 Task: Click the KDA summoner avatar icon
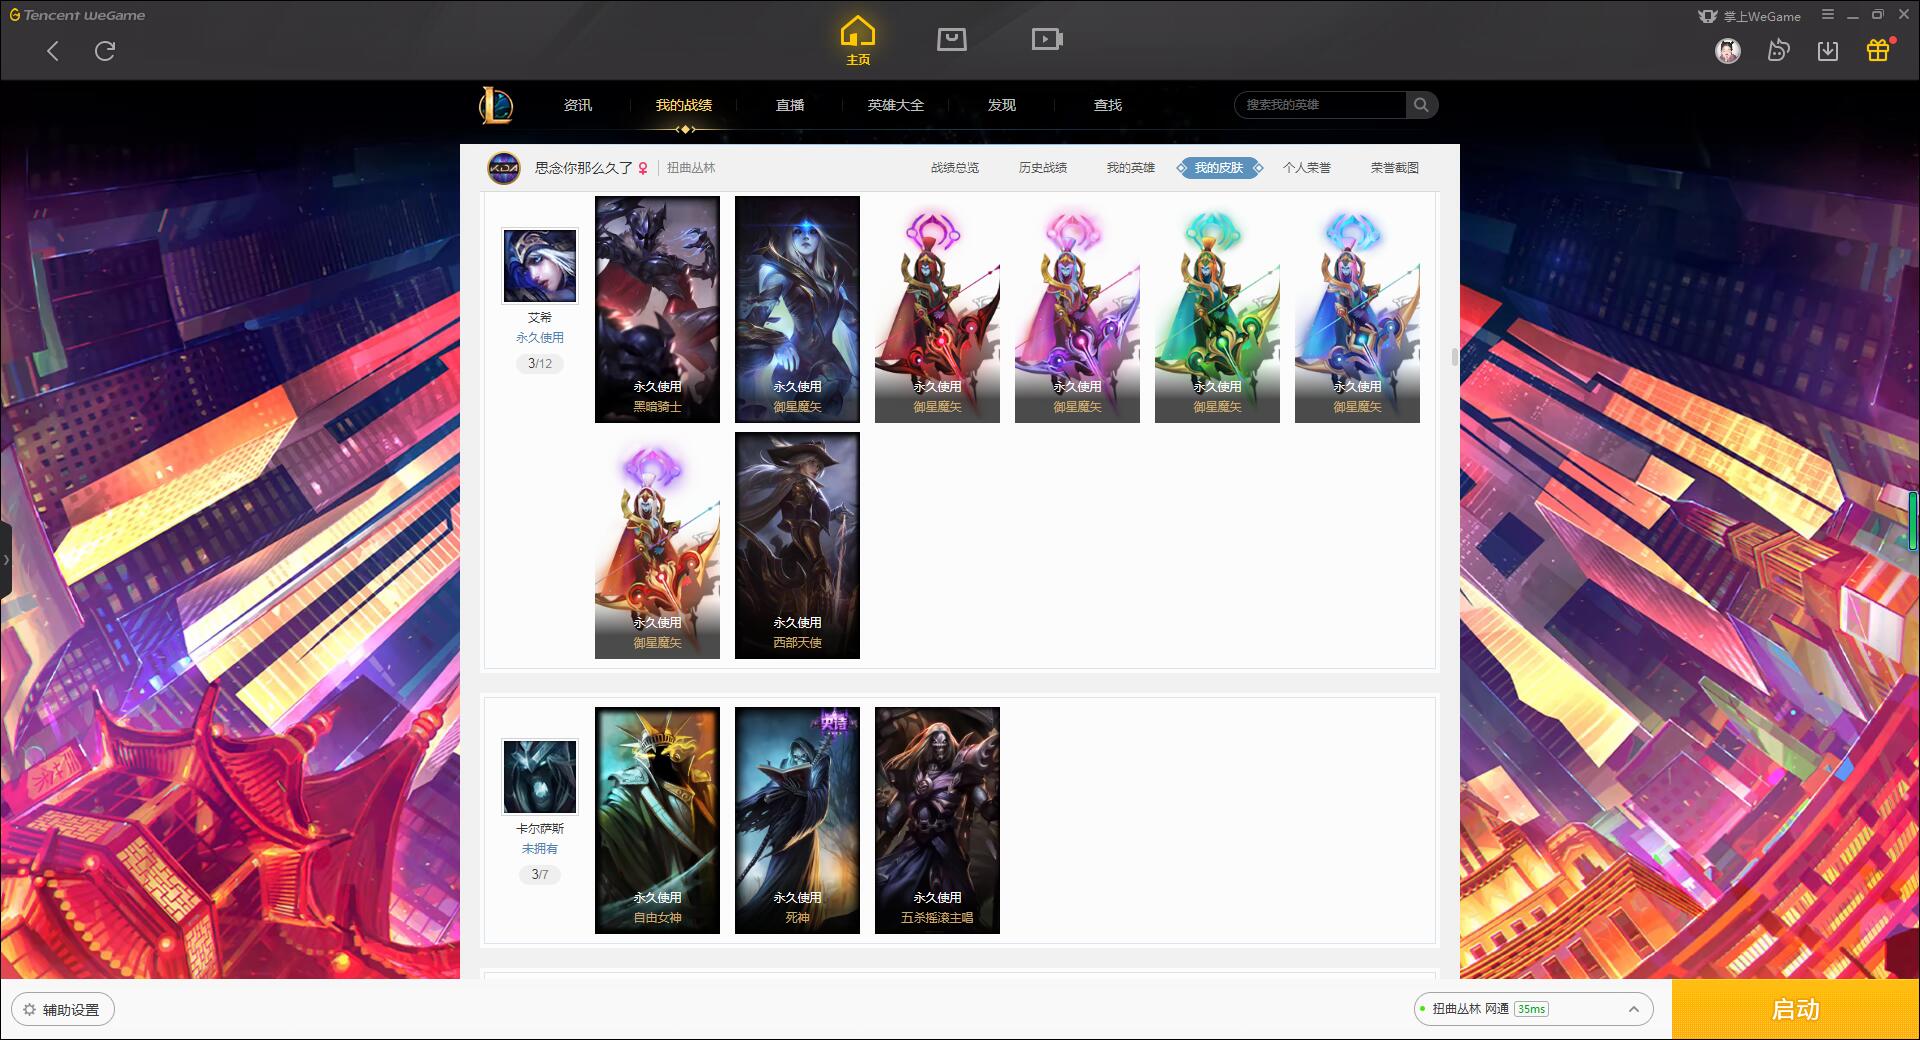coord(504,168)
